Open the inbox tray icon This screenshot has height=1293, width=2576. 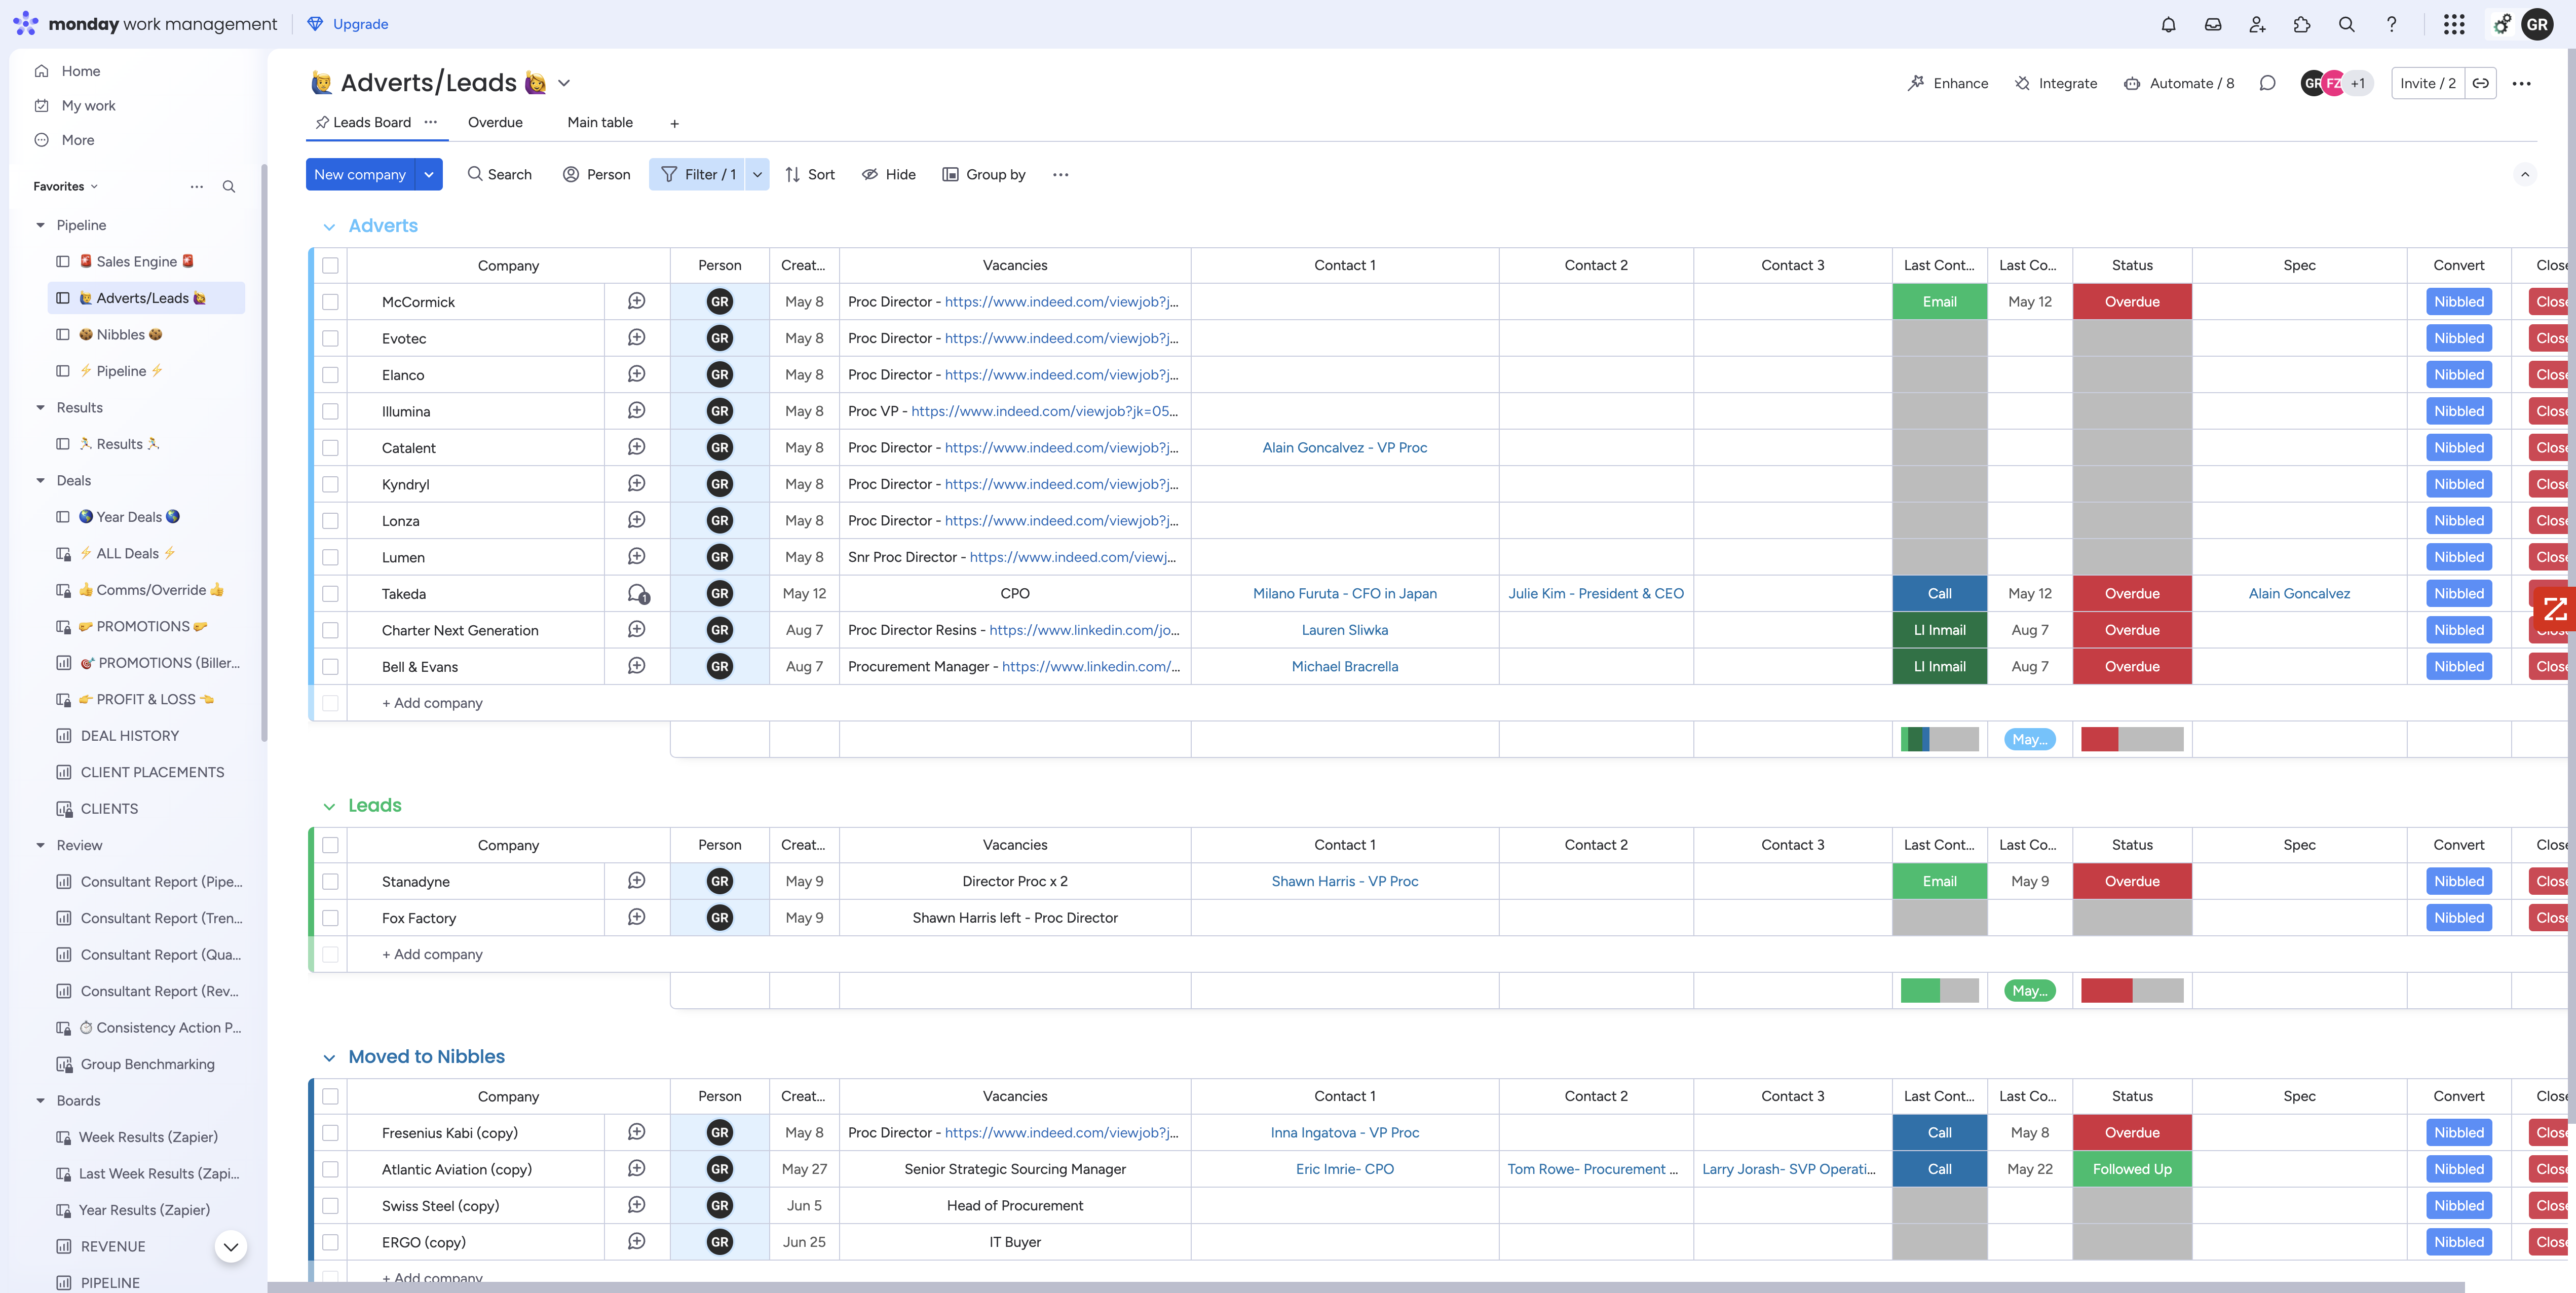tap(2213, 24)
